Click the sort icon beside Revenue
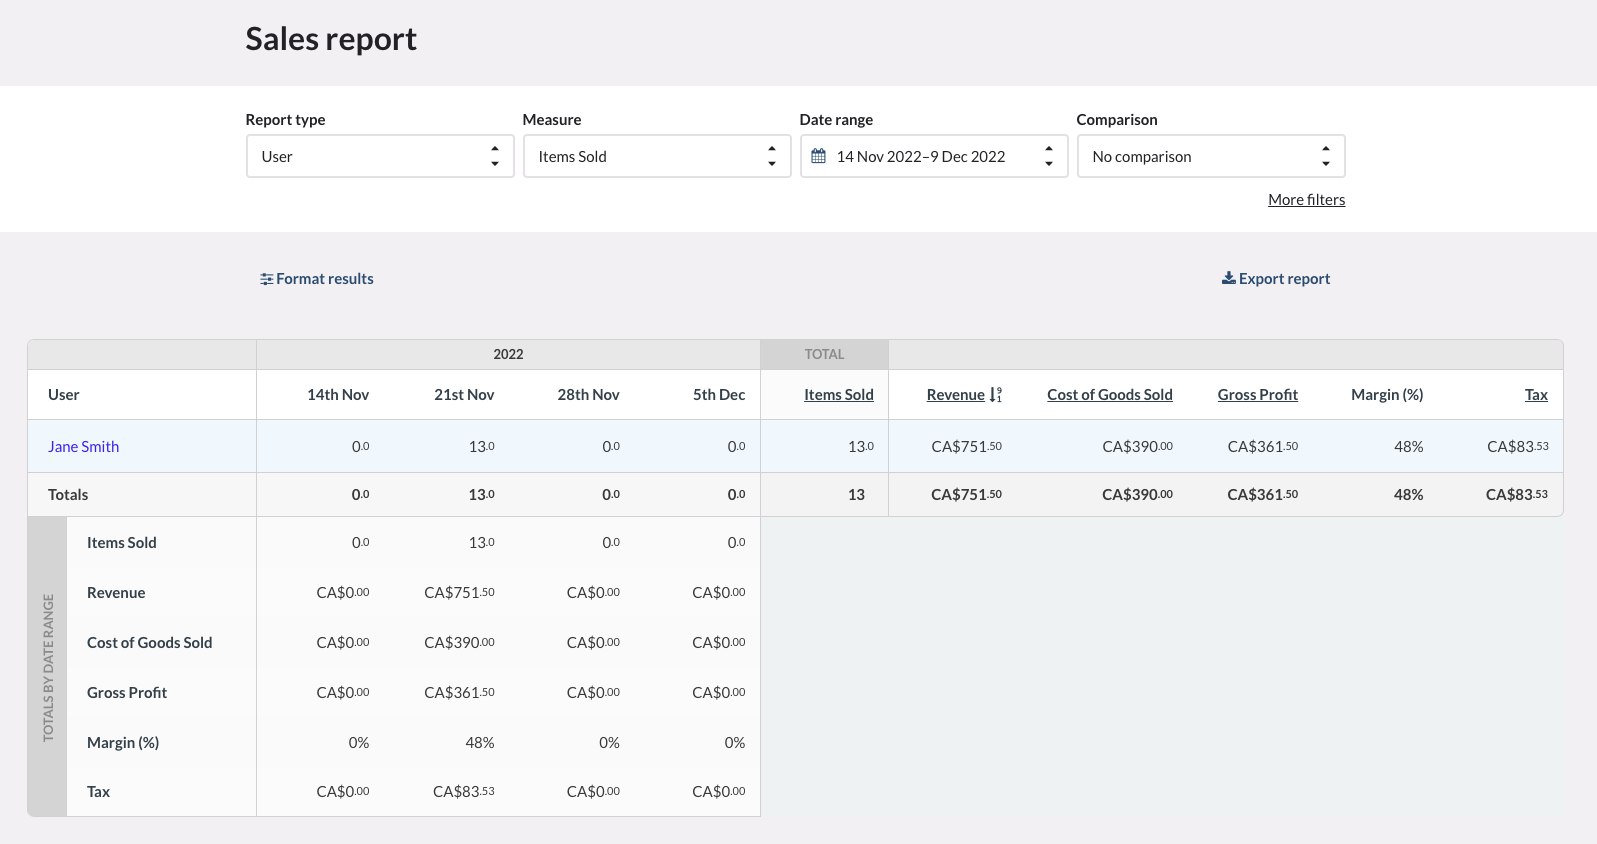 [x=995, y=395]
